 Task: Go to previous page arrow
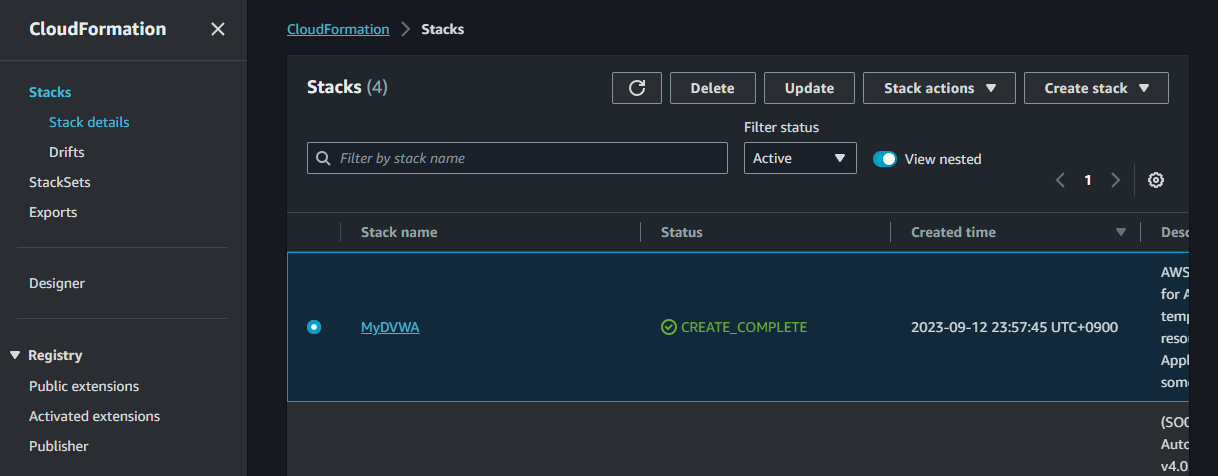pyautogui.click(x=1061, y=181)
